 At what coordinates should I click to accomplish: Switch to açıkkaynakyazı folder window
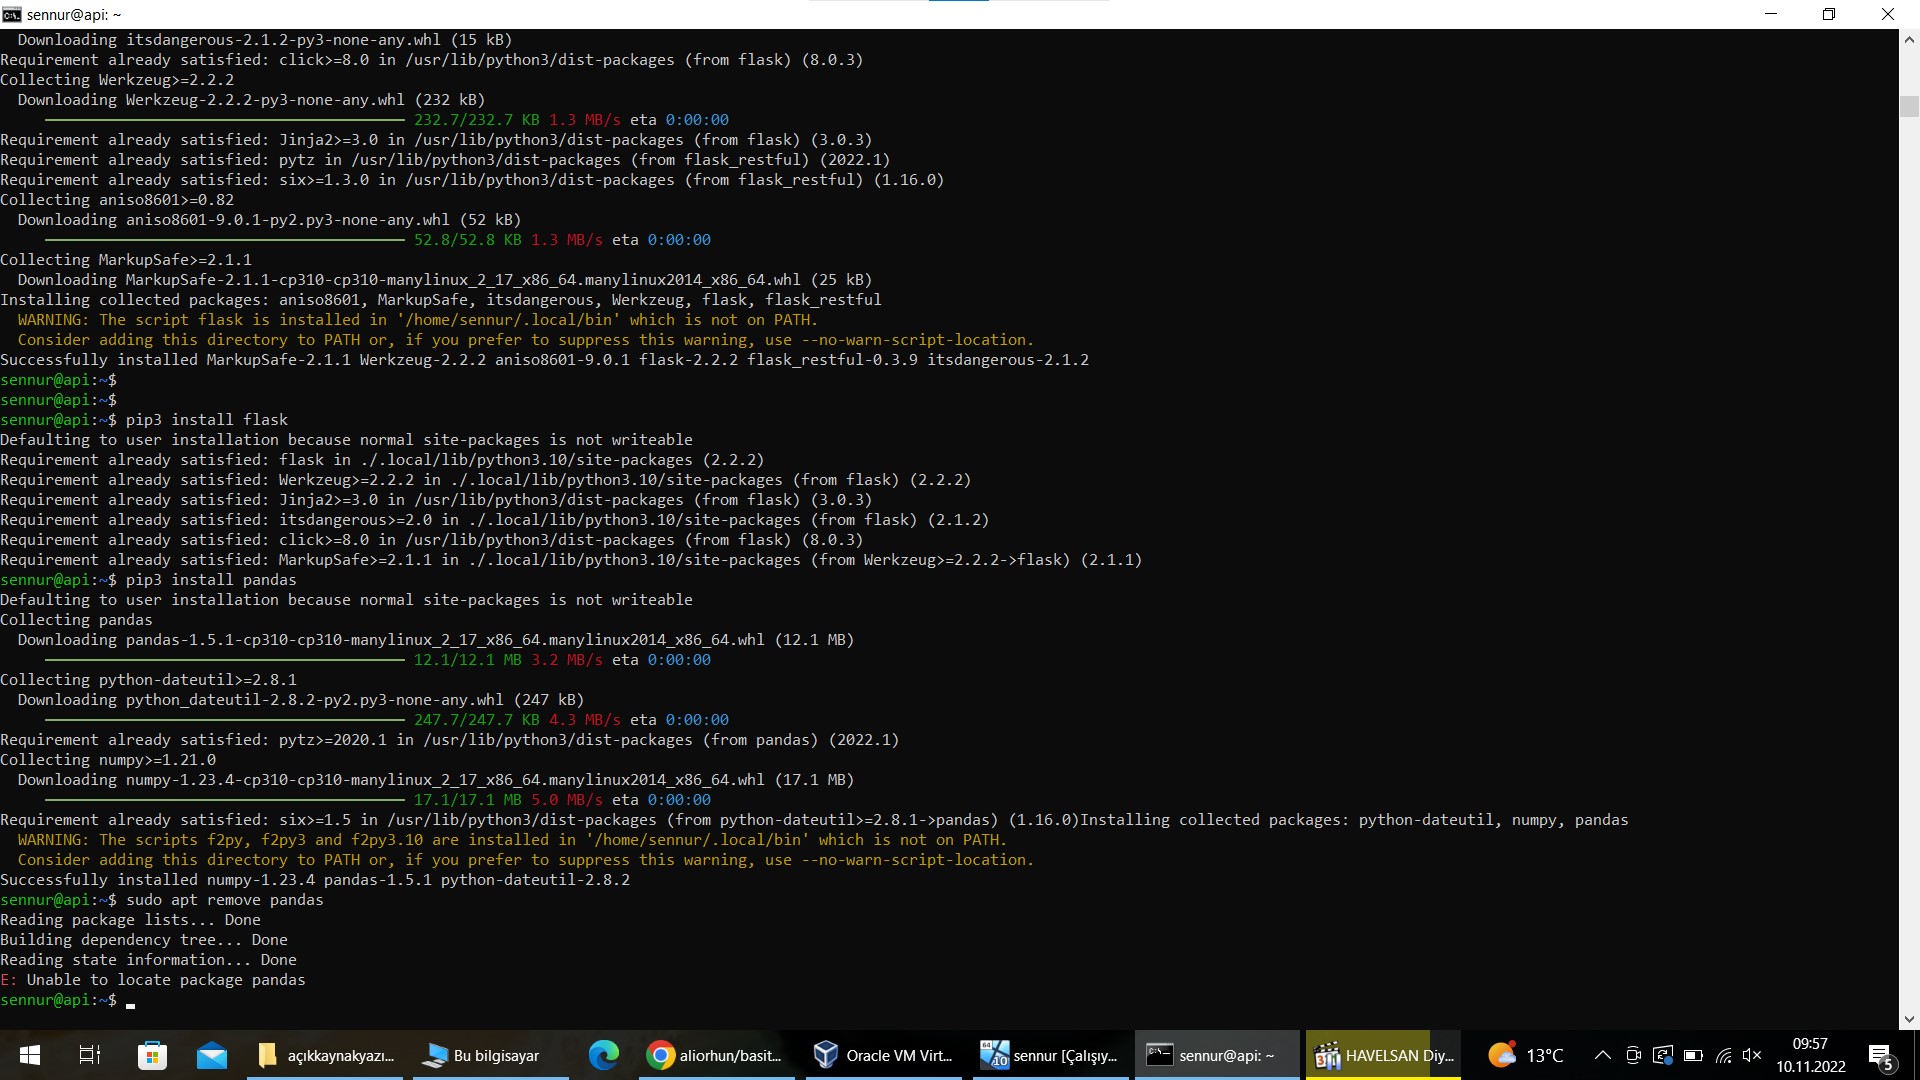click(x=327, y=1055)
